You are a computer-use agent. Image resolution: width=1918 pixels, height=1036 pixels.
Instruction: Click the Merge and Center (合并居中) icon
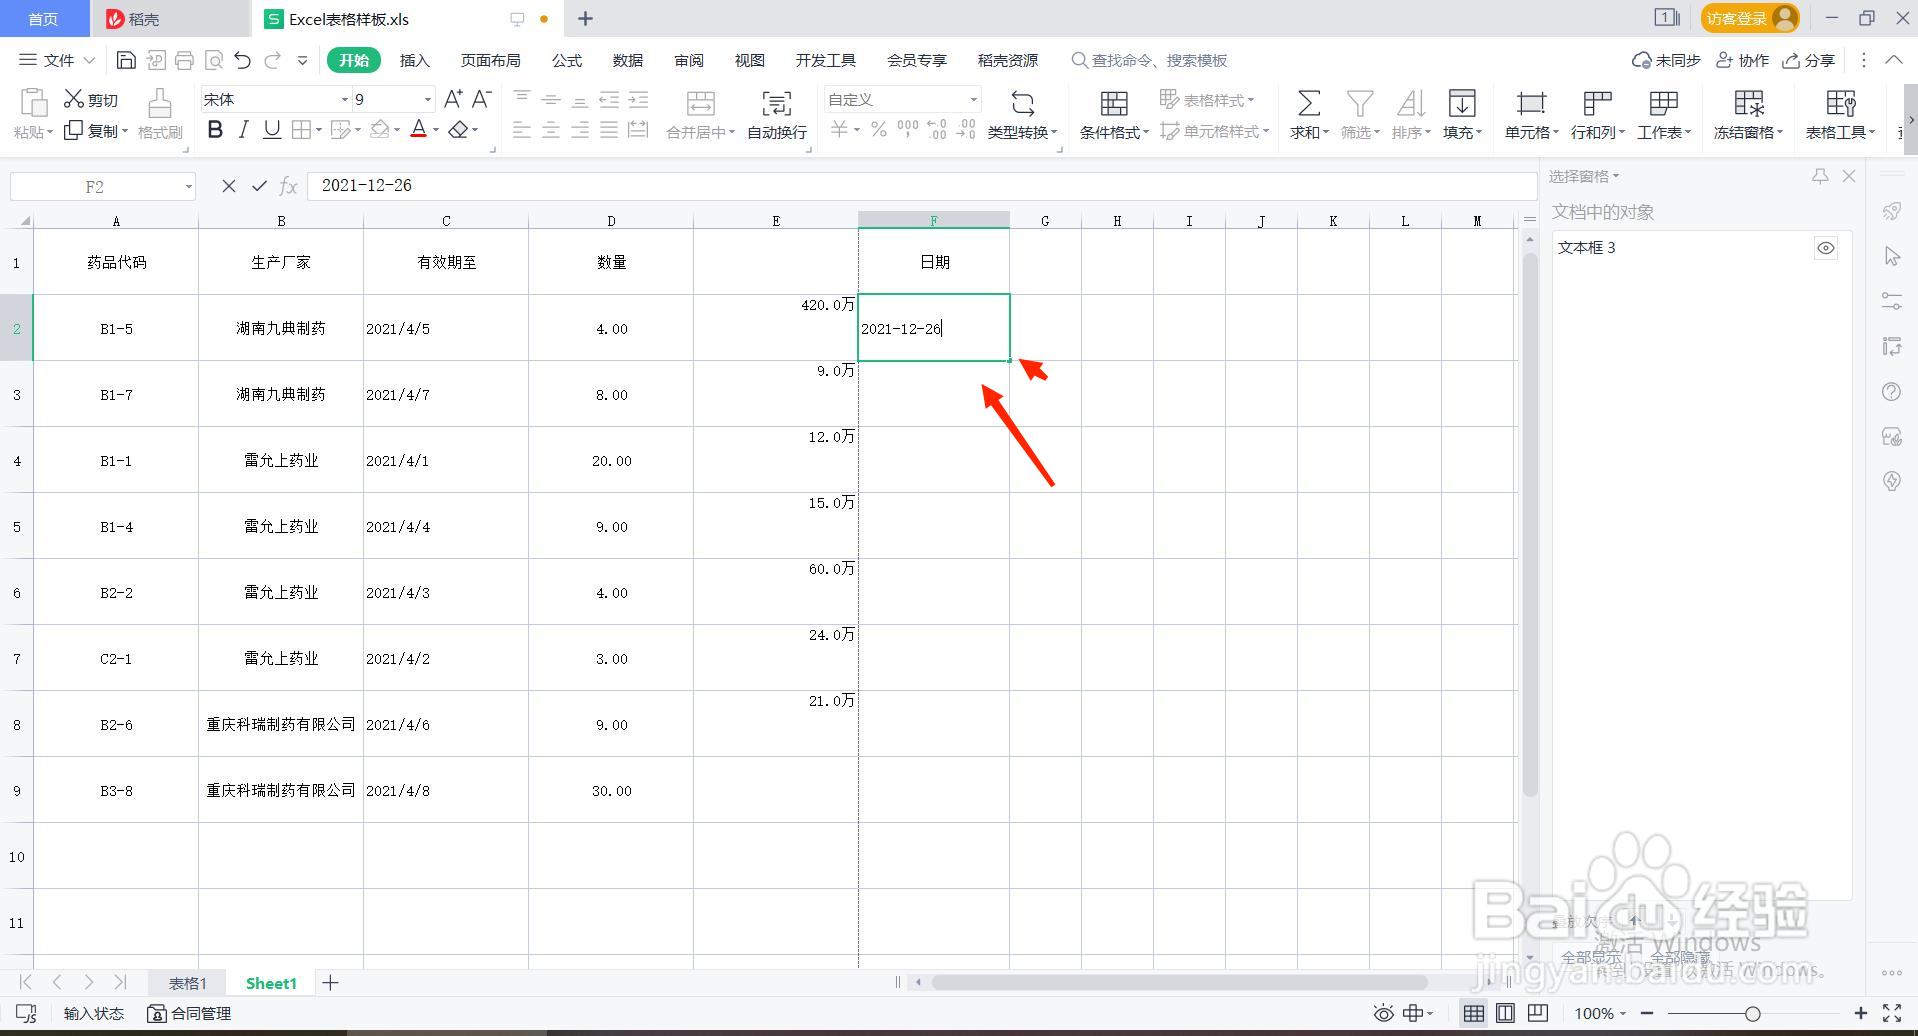point(701,104)
